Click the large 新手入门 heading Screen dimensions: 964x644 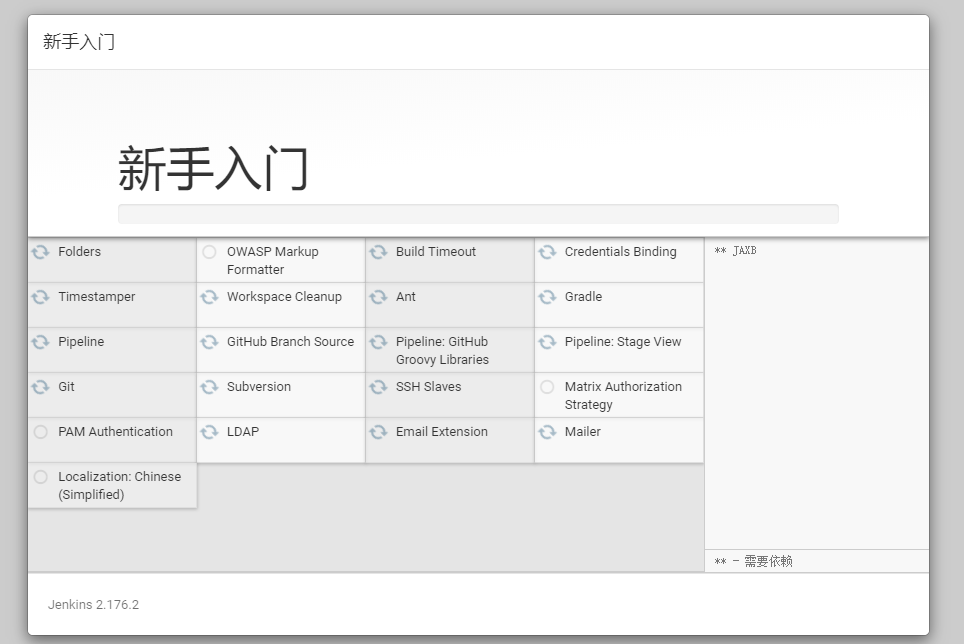tap(213, 168)
